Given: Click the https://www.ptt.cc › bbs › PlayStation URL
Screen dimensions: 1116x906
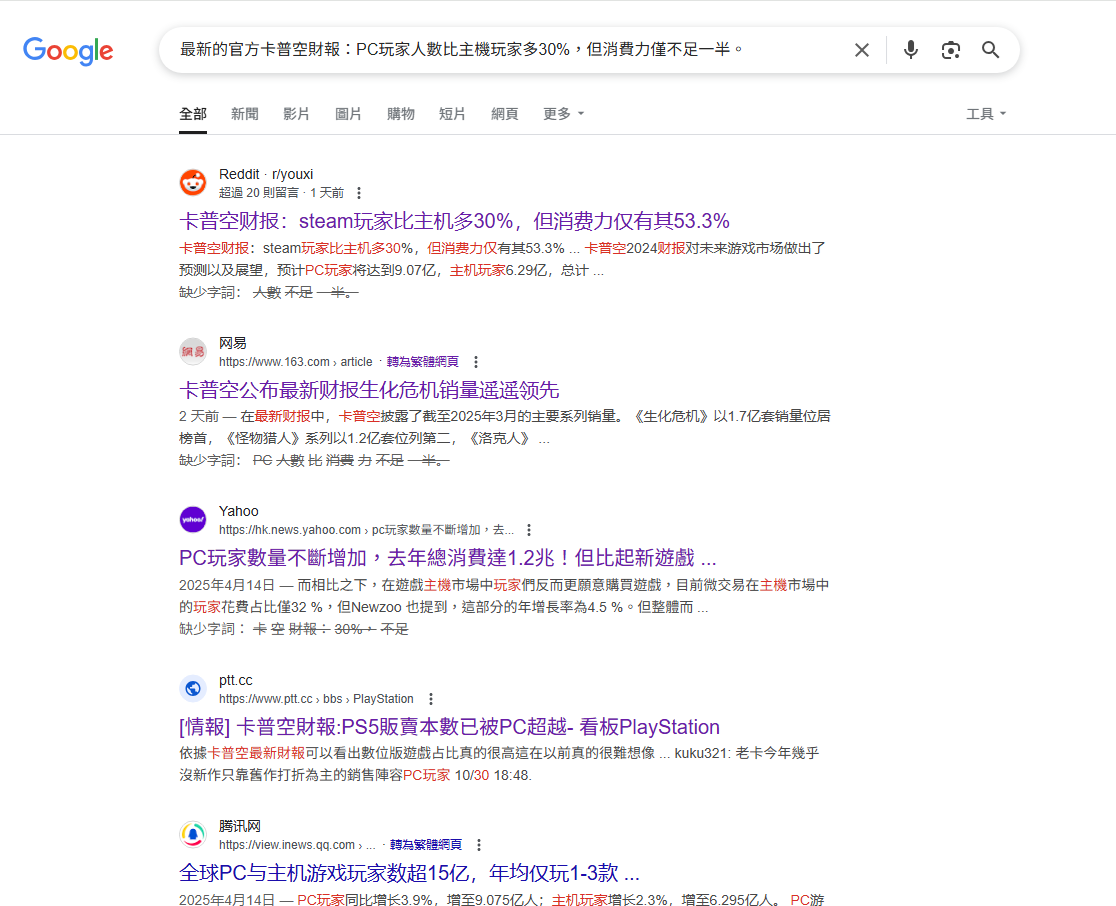Looking at the screenshot, I should [316, 699].
